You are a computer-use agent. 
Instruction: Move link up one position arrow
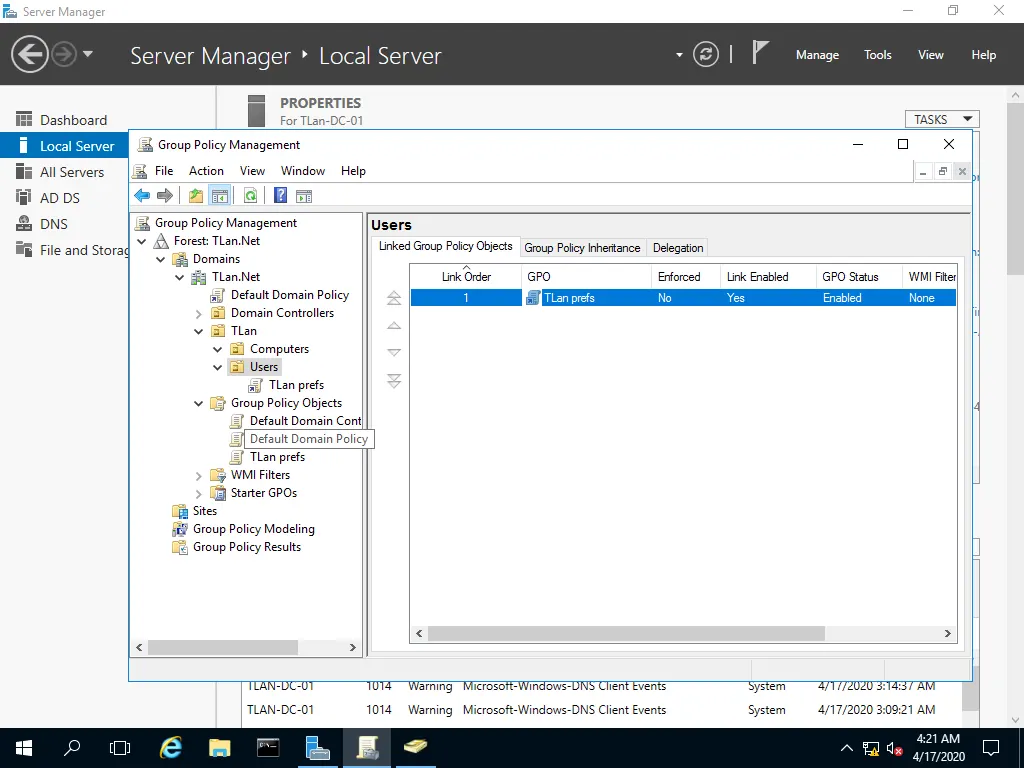394,325
